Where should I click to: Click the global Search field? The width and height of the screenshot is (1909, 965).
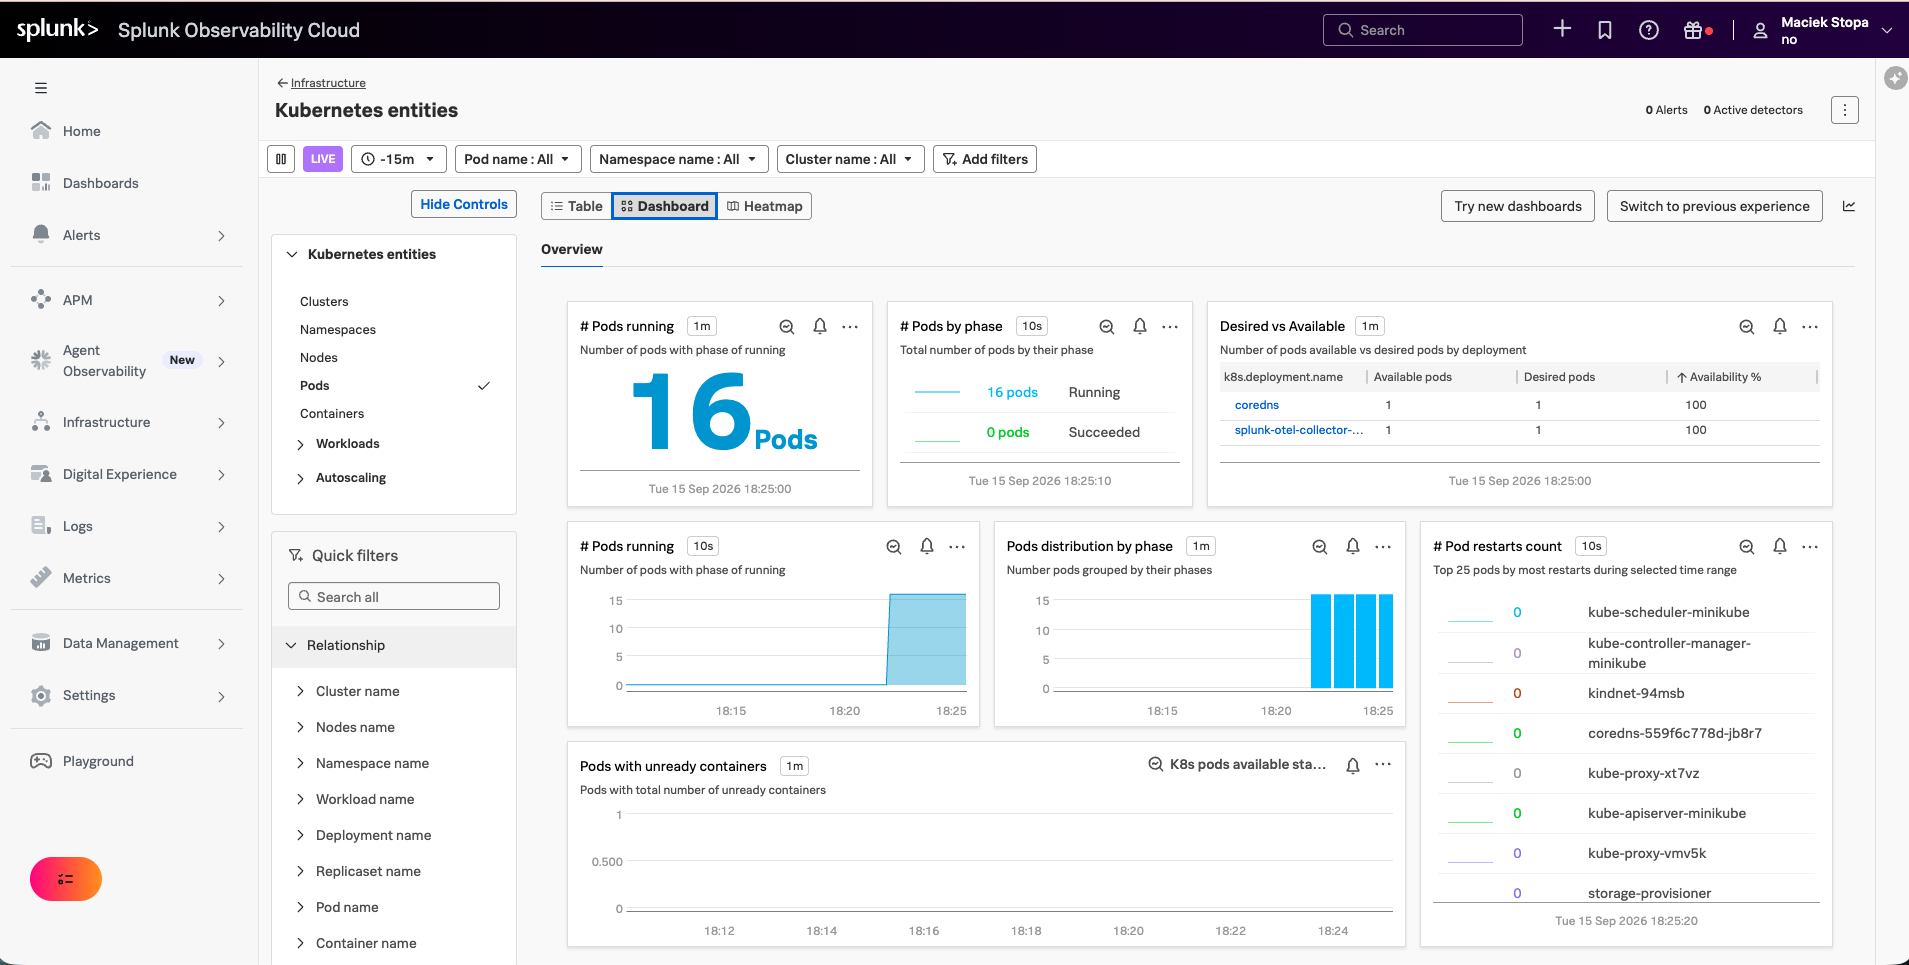point(1422,30)
